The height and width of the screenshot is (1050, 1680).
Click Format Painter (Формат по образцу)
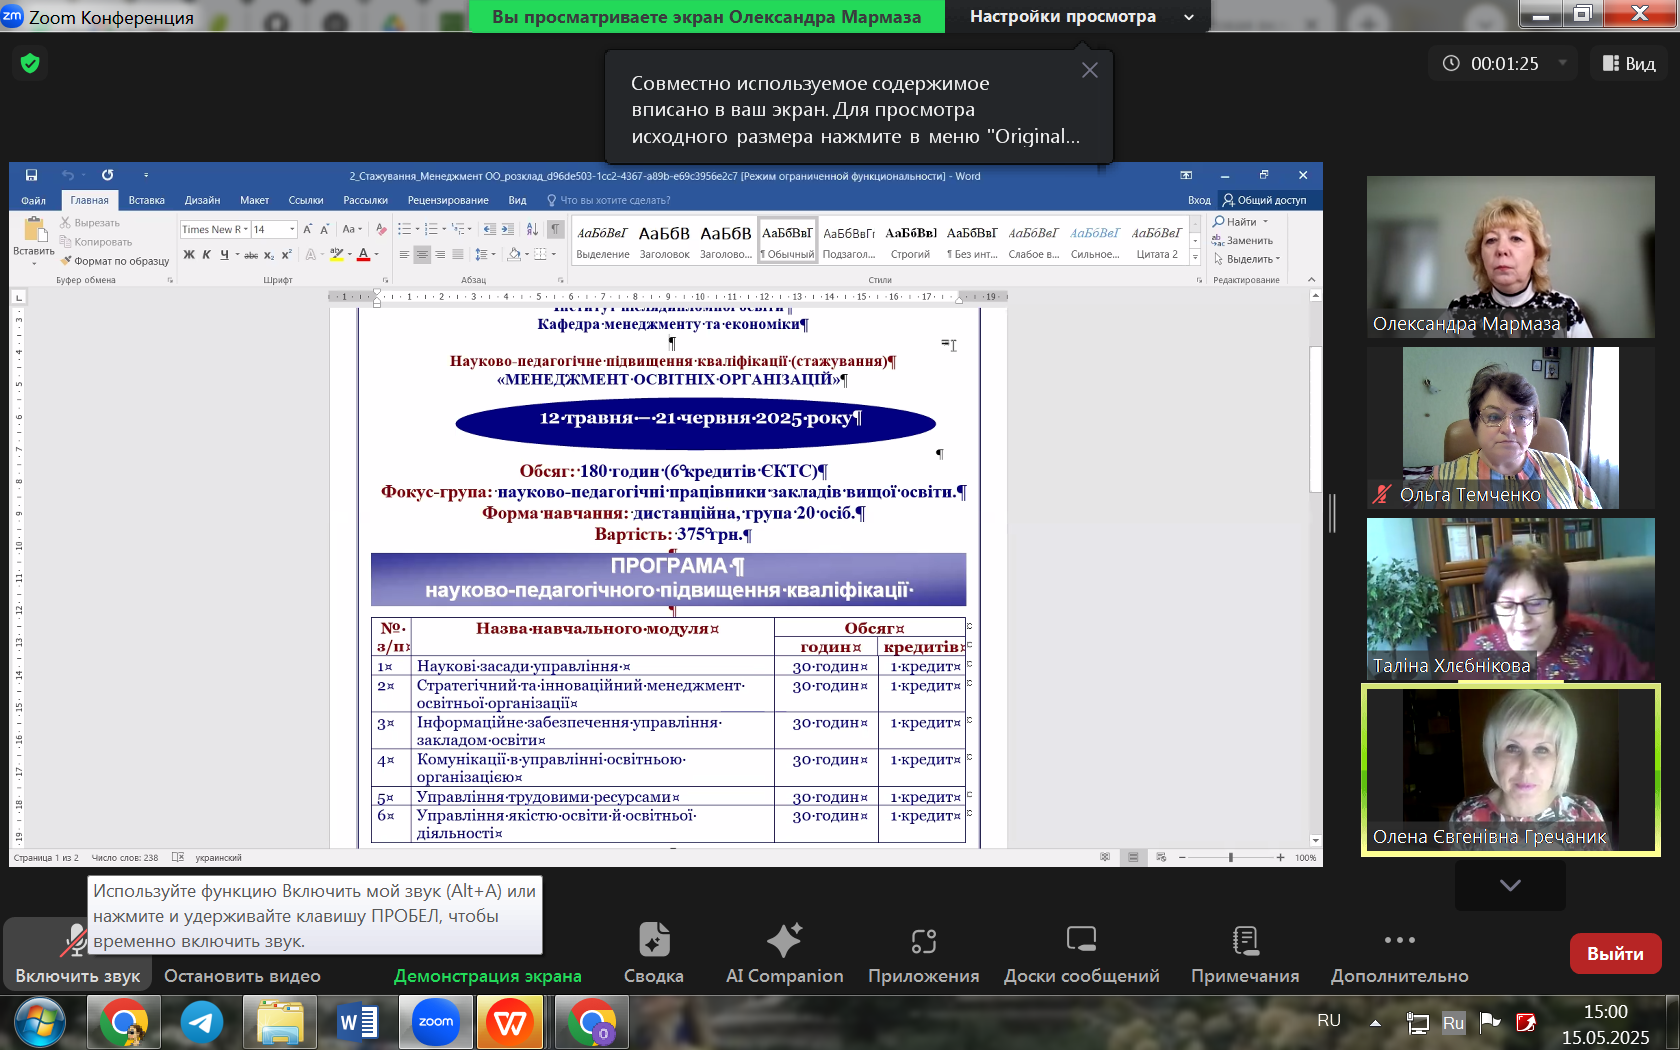tap(115, 261)
